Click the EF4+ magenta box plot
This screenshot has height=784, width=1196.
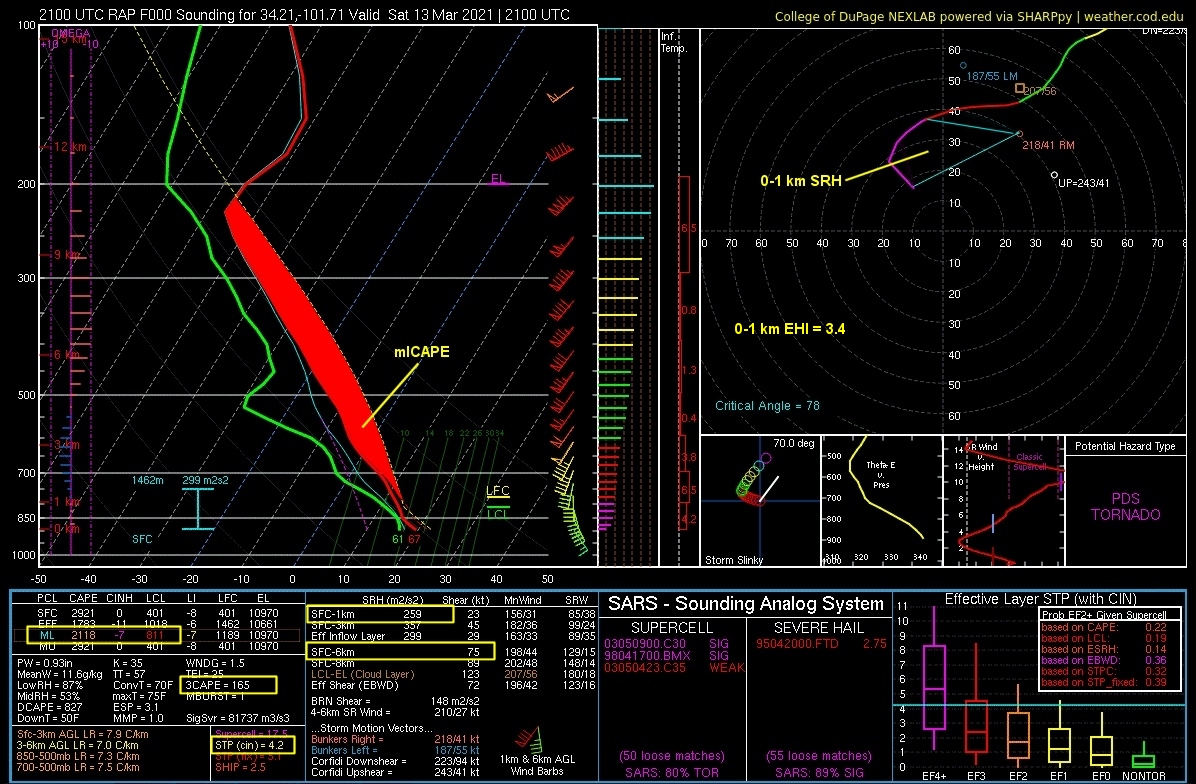[x=934, y=678]
